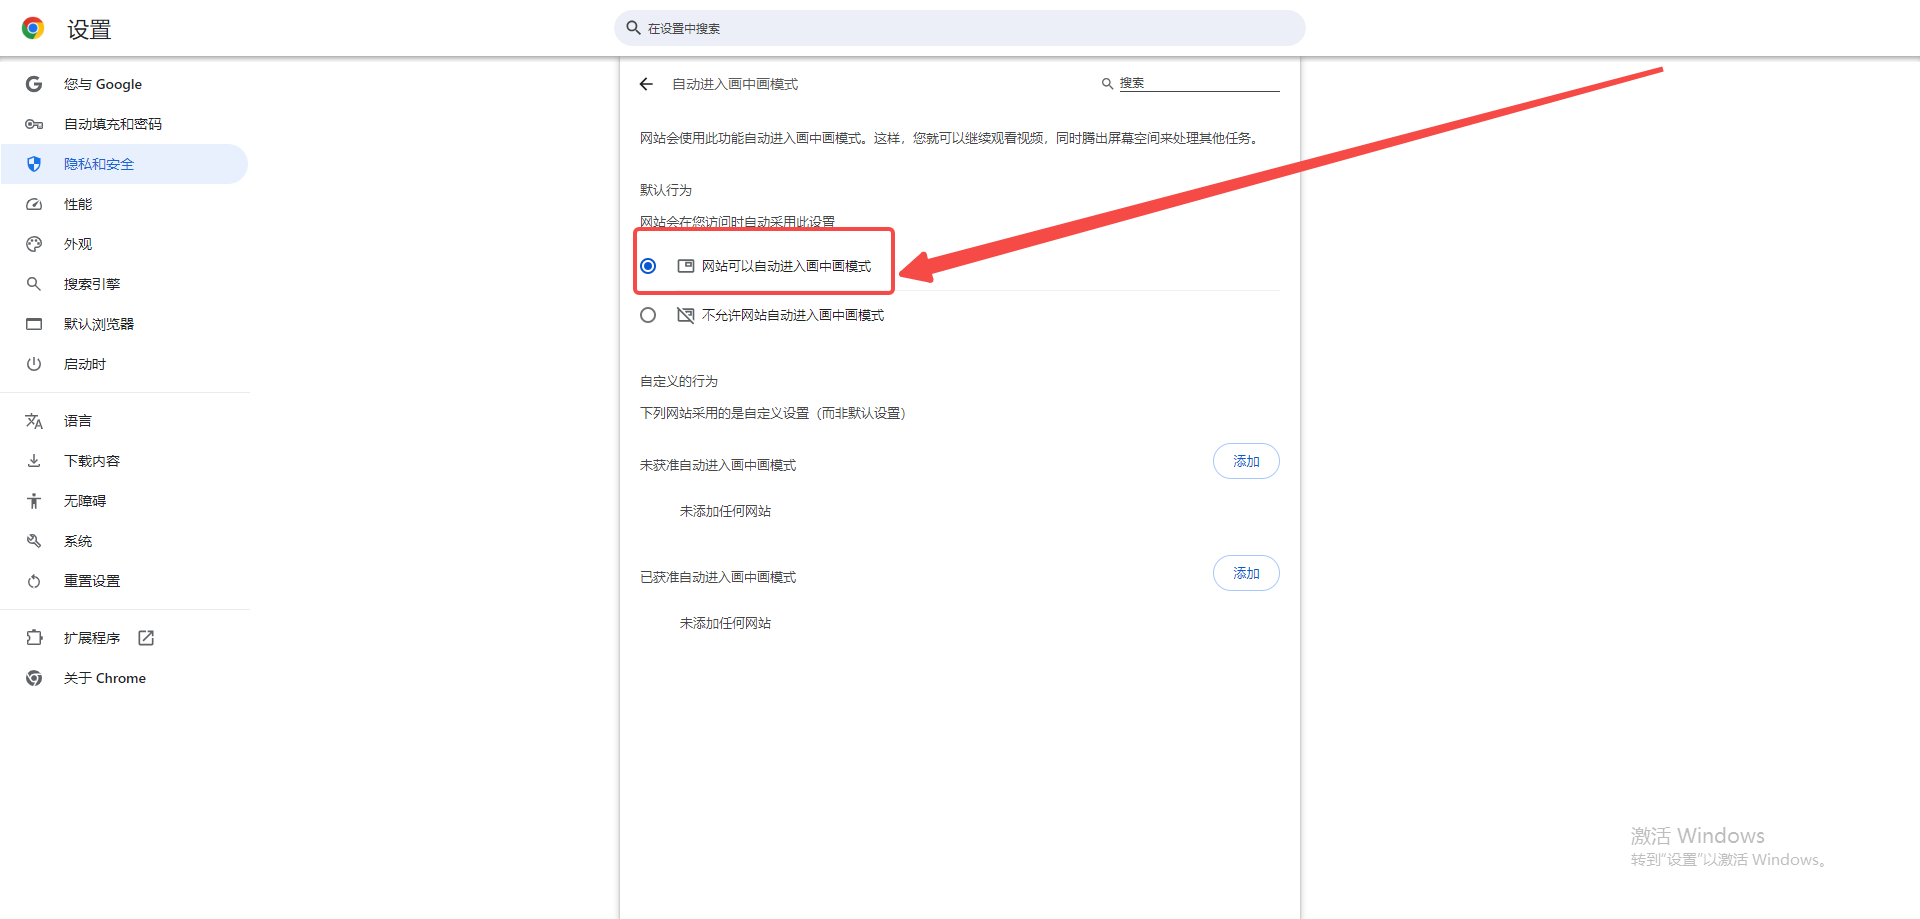Click the downloads arrow icon

coord(34,461)
